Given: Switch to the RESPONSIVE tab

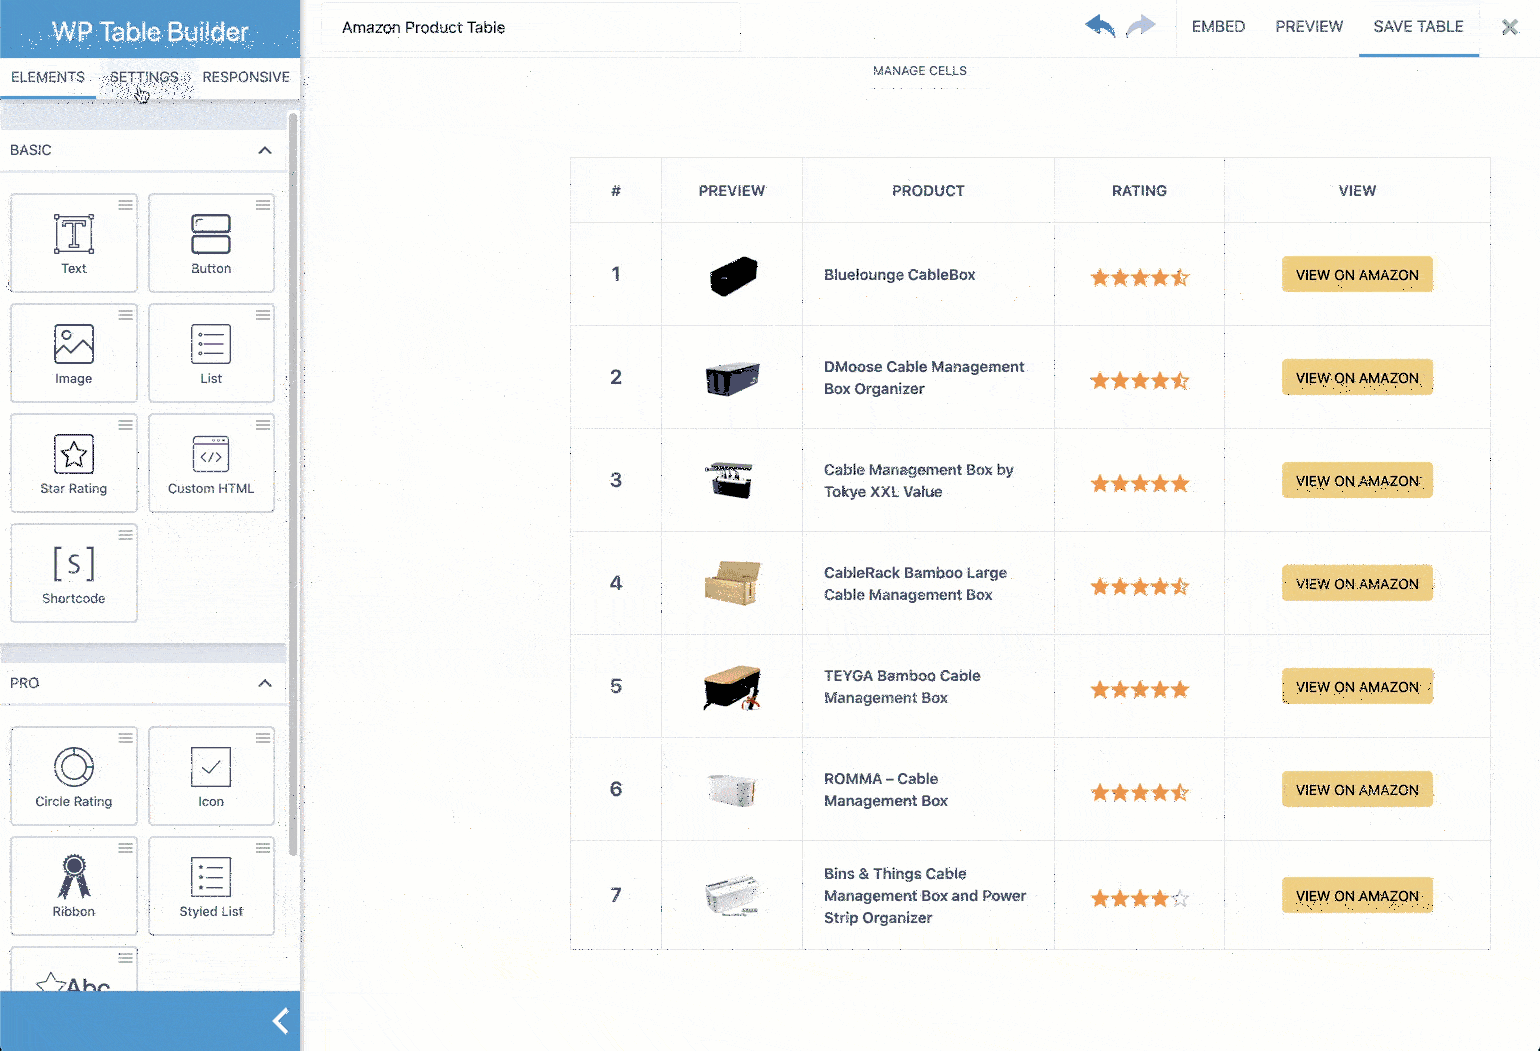Looking at the screenshot, I should [x=246, y=77].
